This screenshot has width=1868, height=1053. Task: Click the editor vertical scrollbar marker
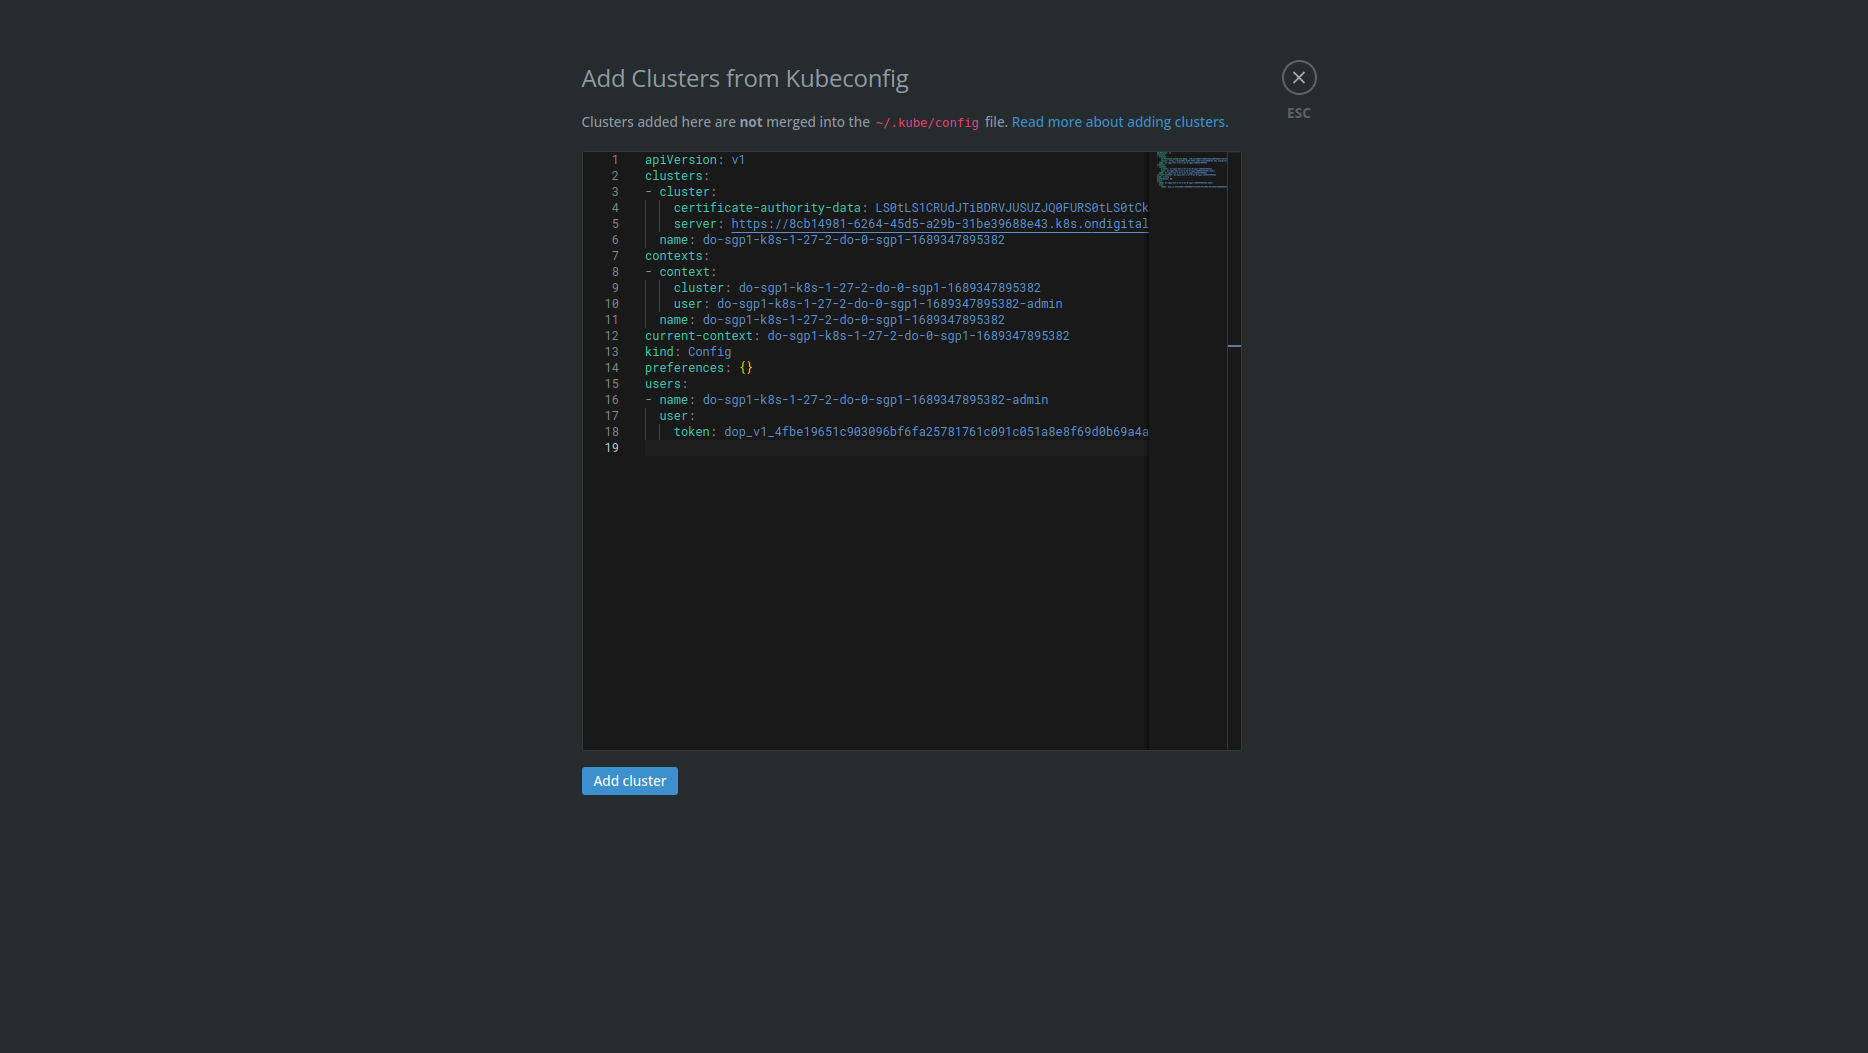[1234, 346]
